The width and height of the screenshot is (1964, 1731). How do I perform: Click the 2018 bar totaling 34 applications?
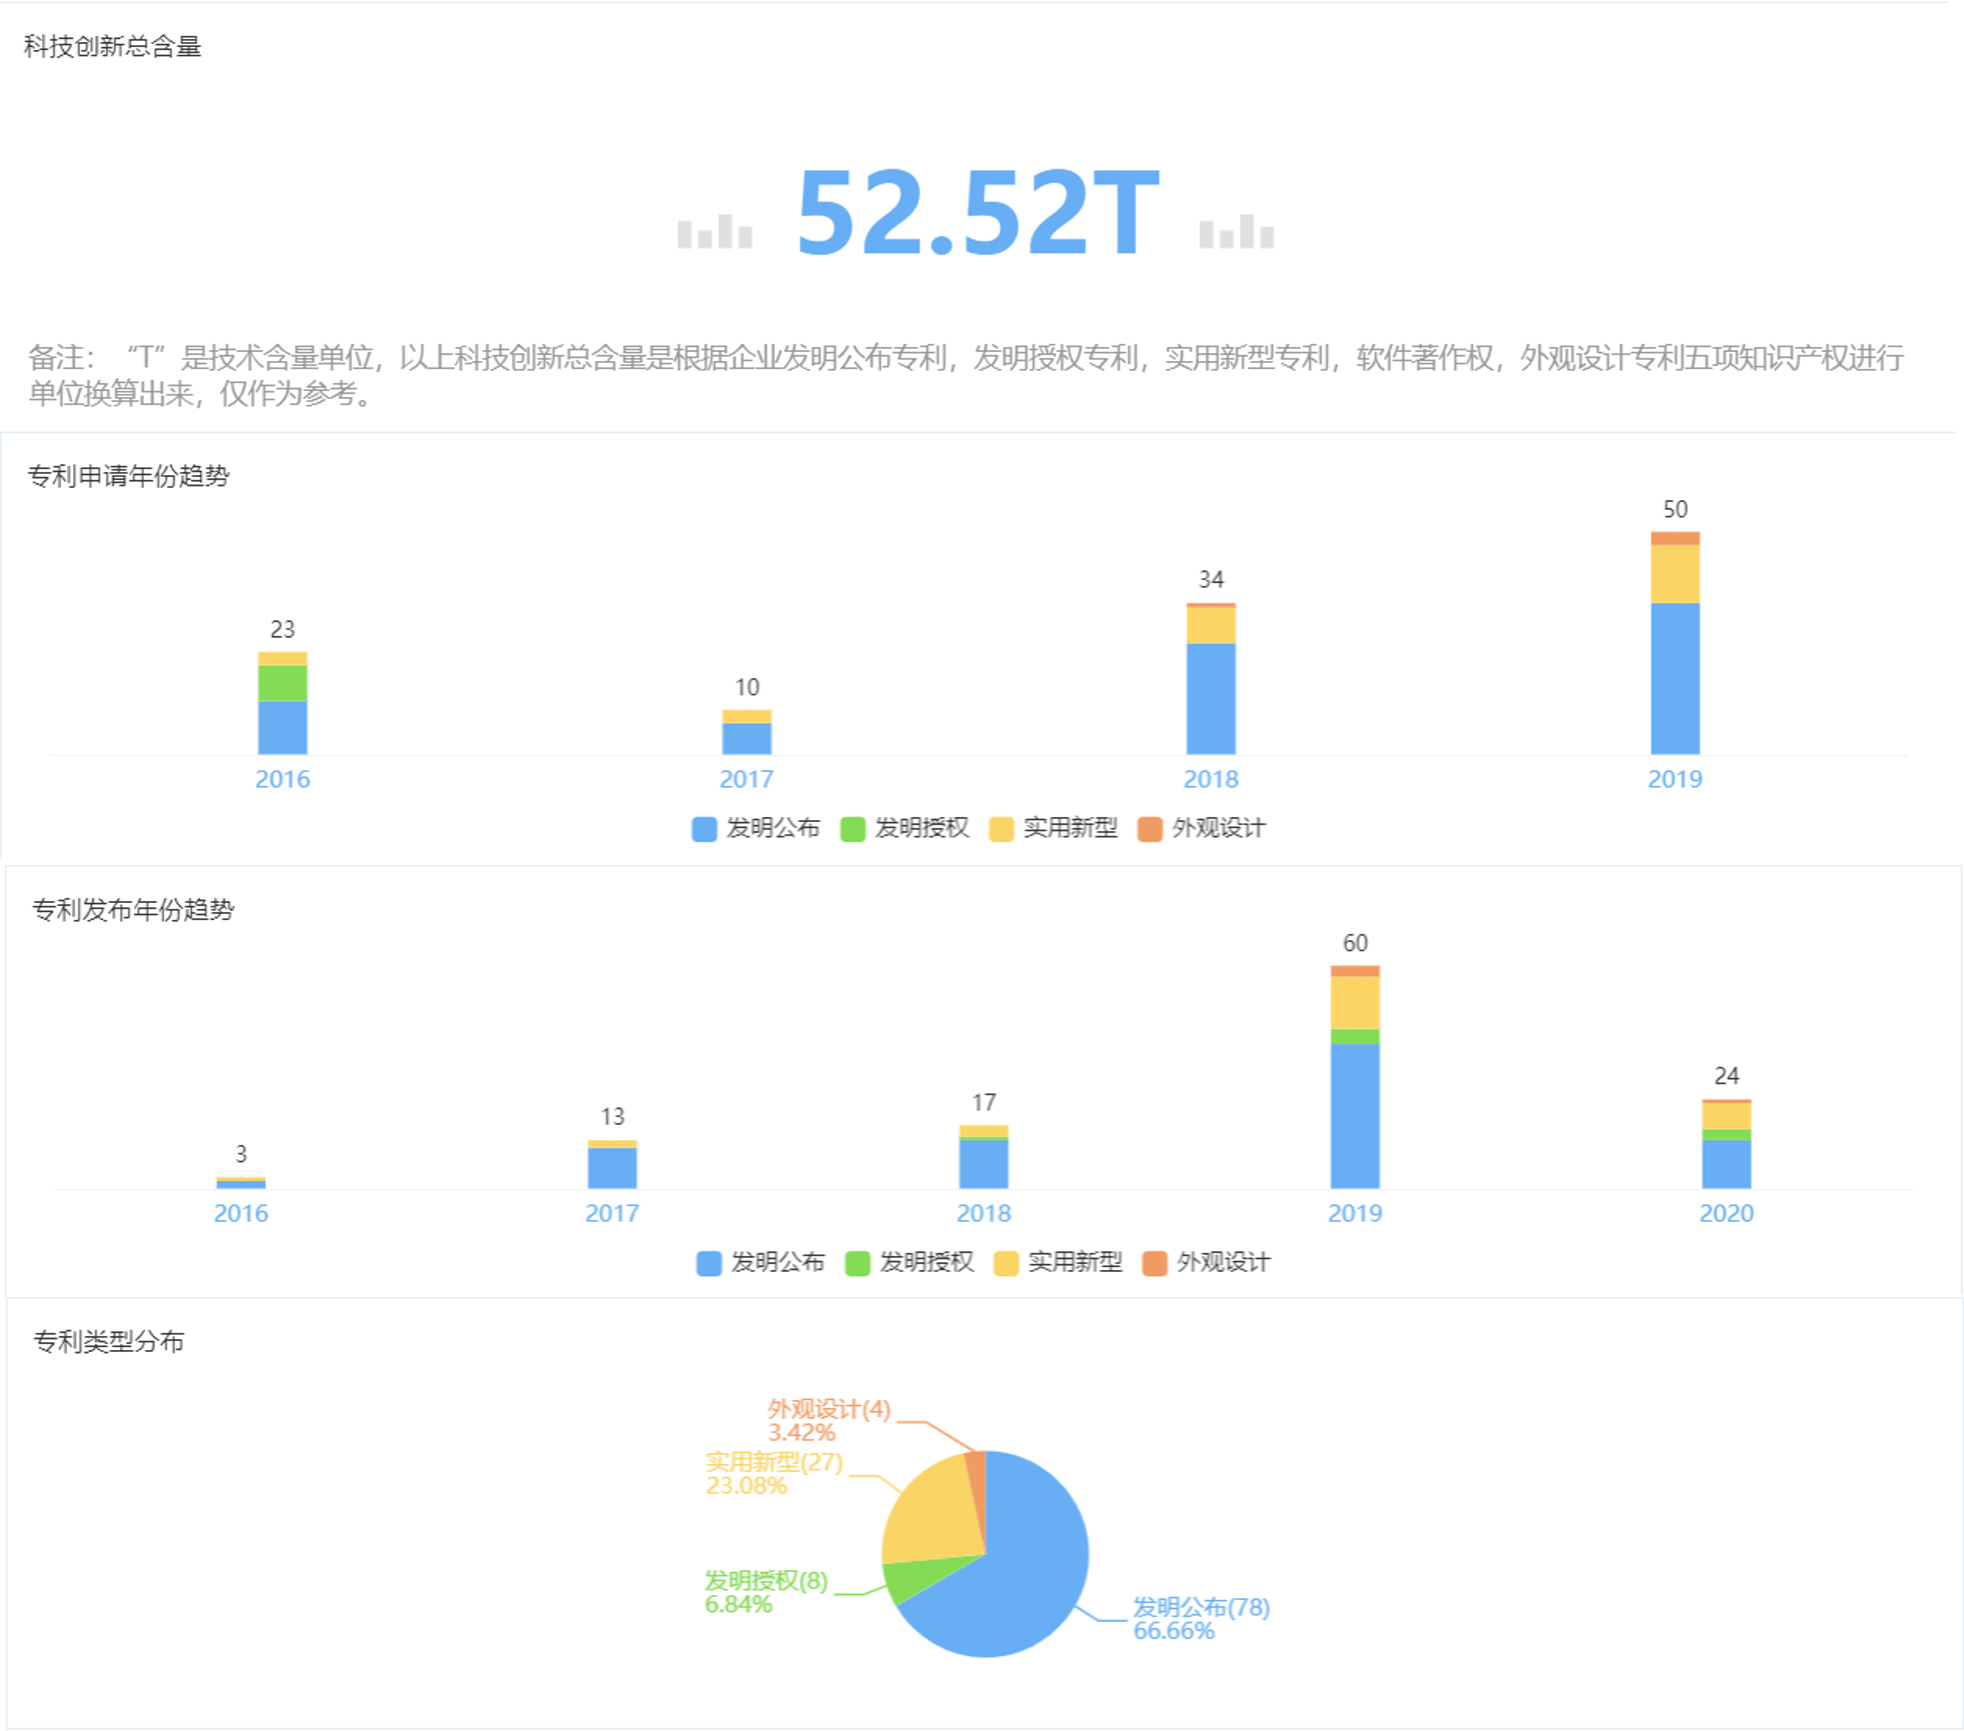pos(1211,679)
